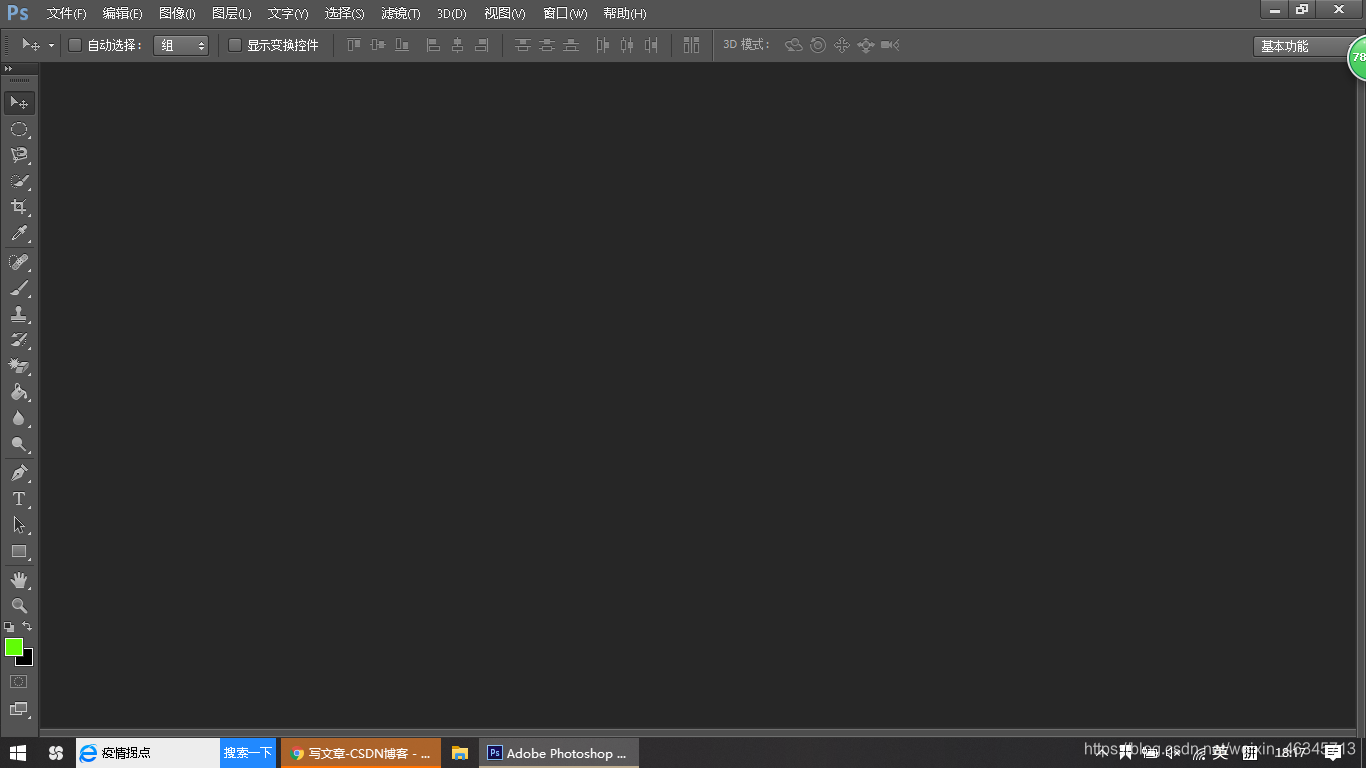The height and width of the screenshot is (768, 1366).
Task: Select the Hand tool
Action: (x=19, y=580)
